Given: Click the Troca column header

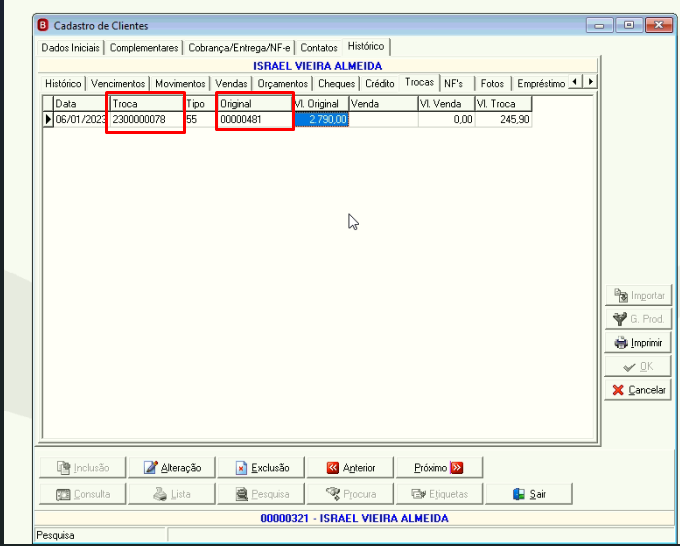Looking at the screenshot, I should click(x=147, y=104).
